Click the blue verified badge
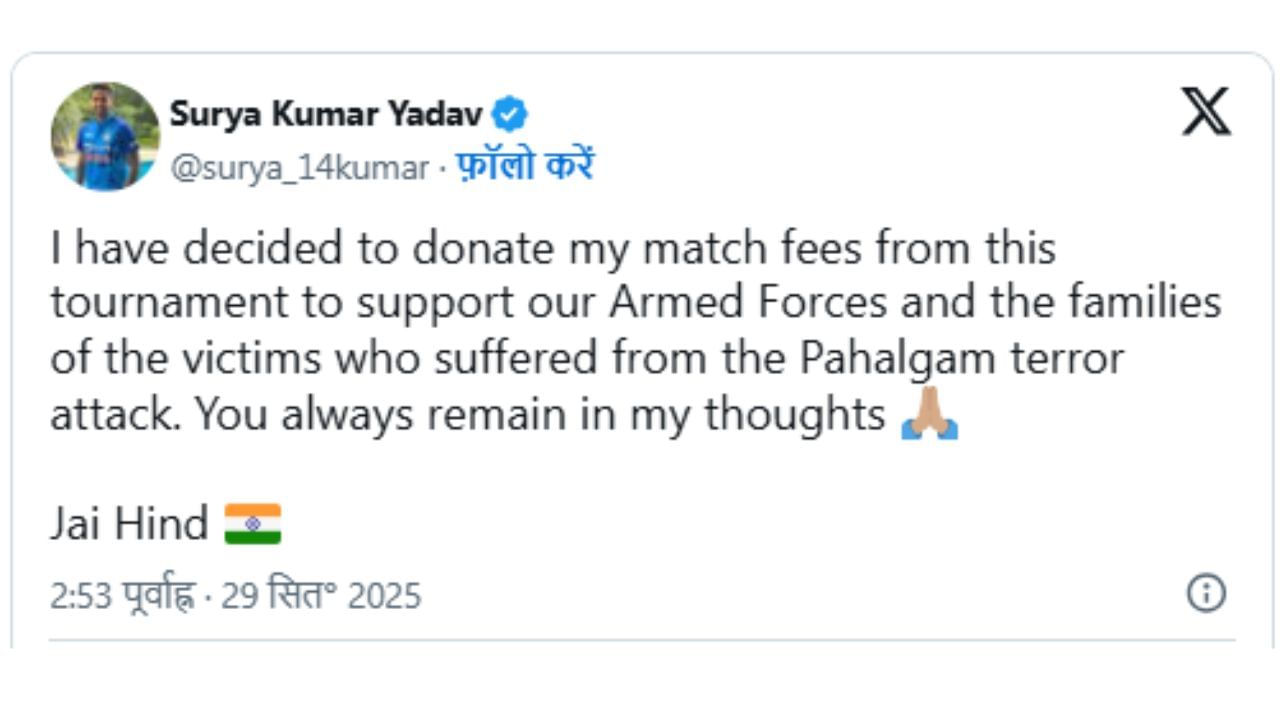The image size is (1280, 720). (511, 115)
